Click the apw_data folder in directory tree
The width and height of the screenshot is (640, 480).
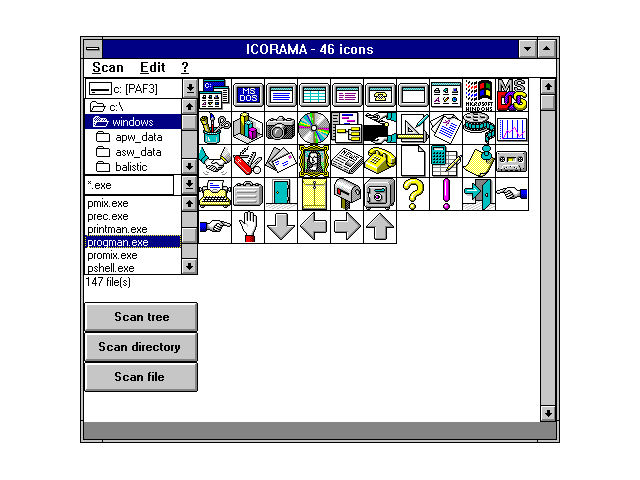(x=138, y=137)
